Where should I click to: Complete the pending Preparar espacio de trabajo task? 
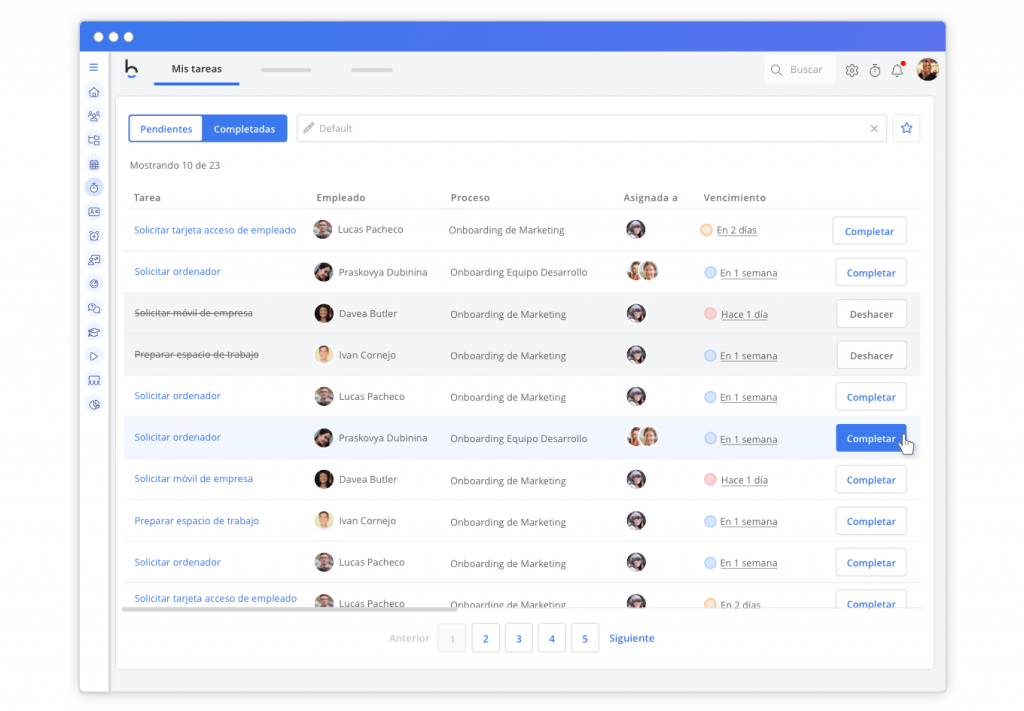[871, 522]
